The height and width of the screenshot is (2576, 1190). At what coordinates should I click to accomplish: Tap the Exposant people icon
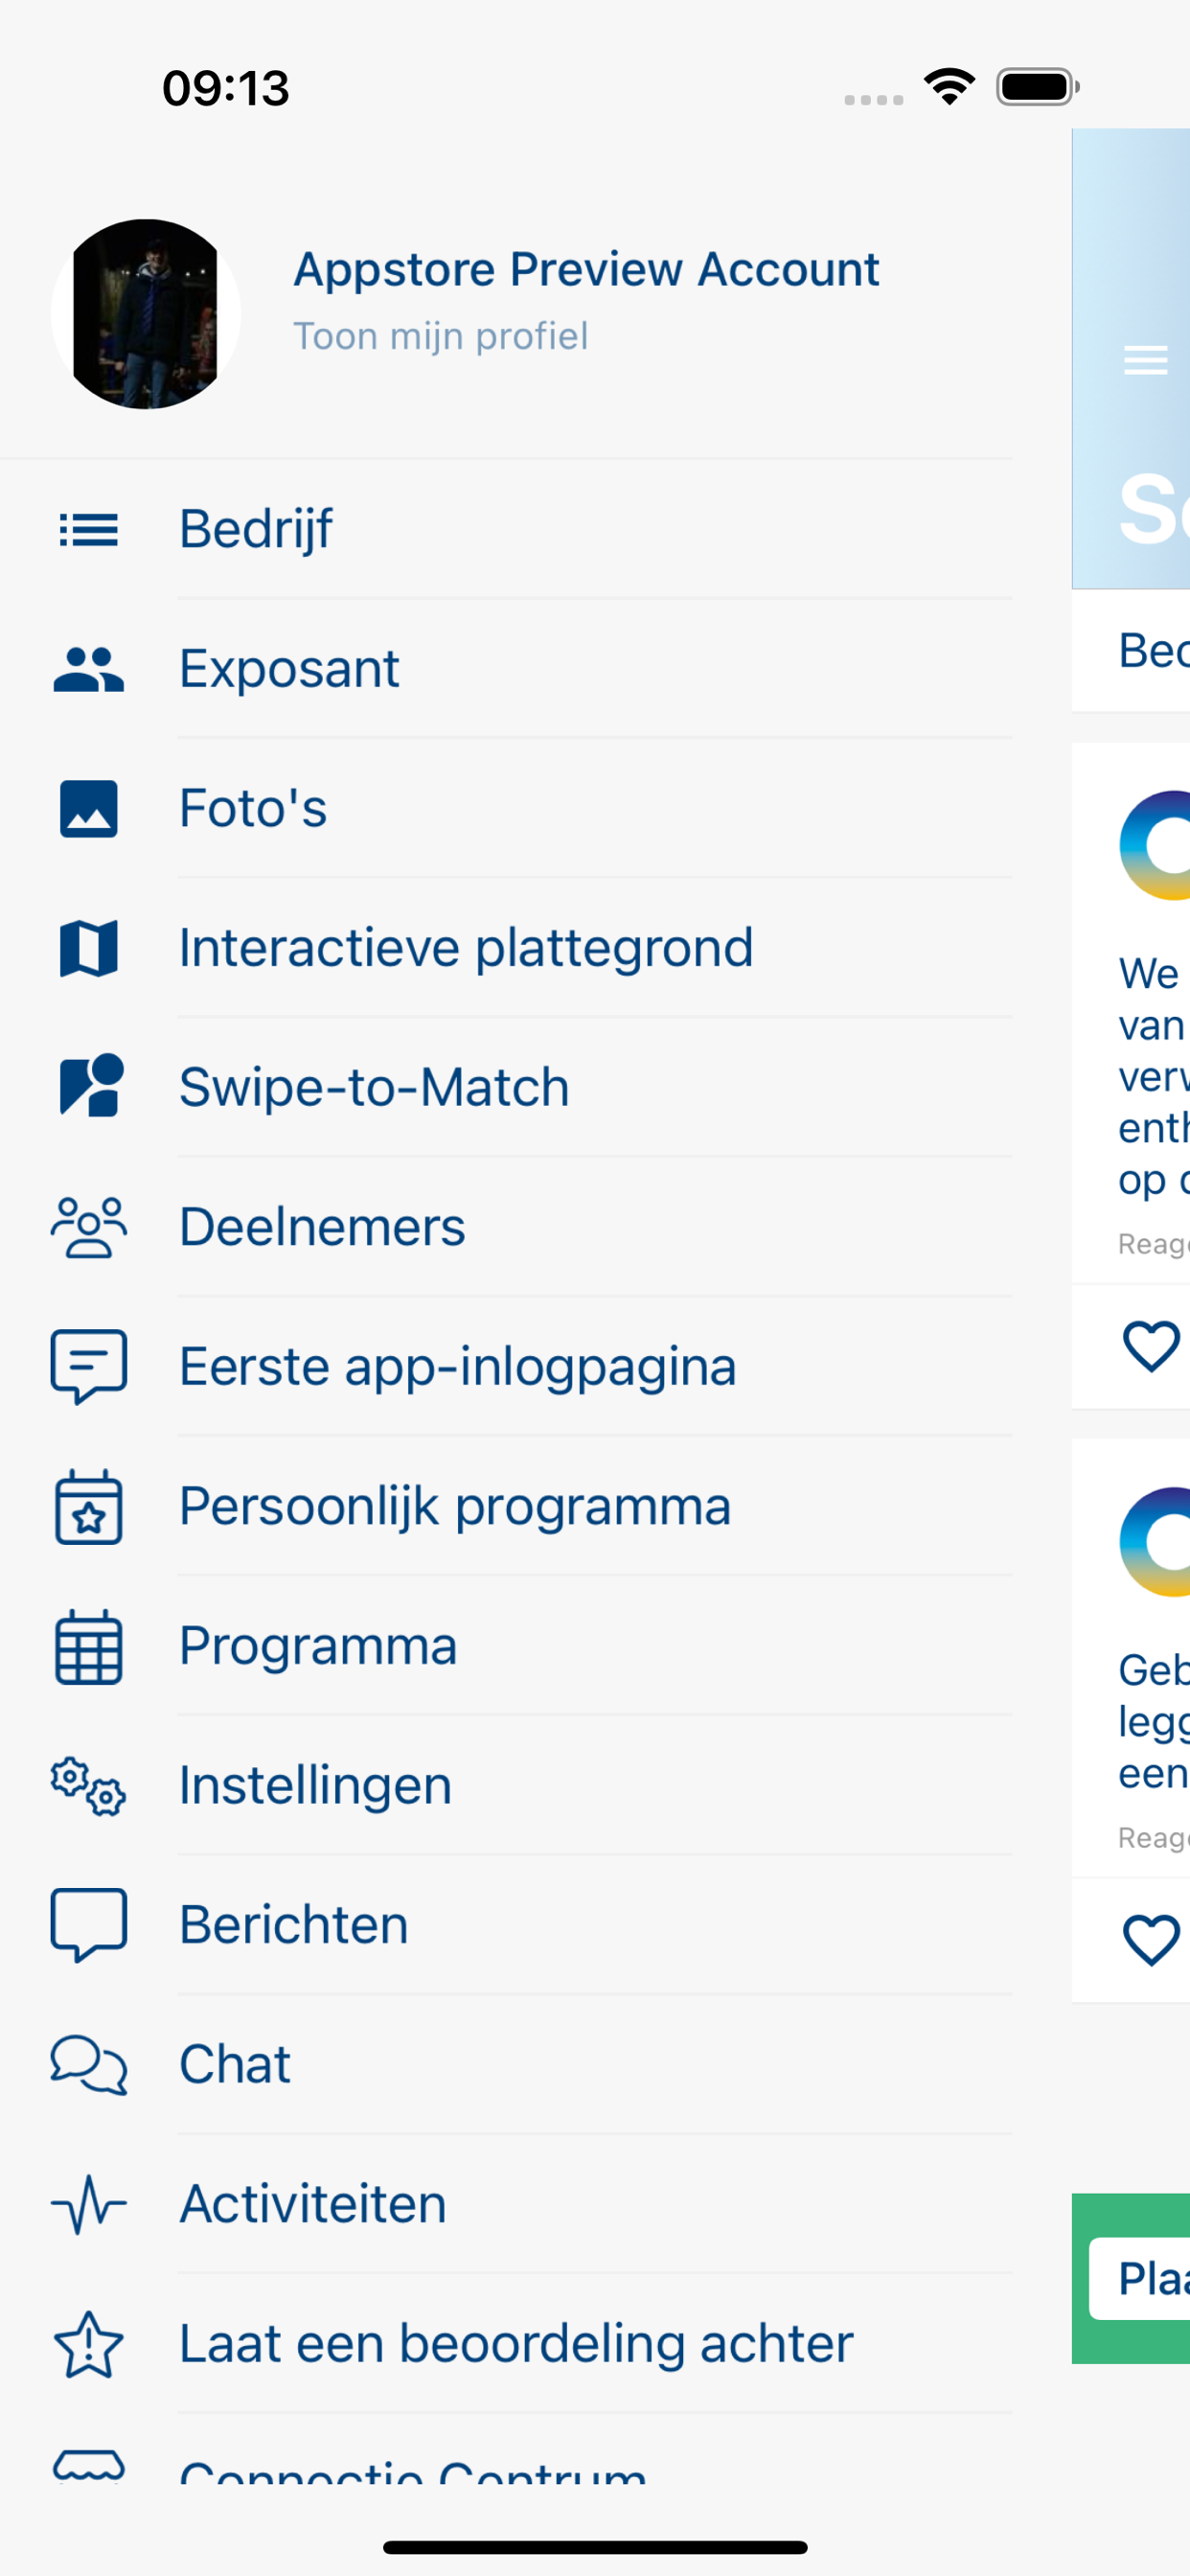[88, 669]
